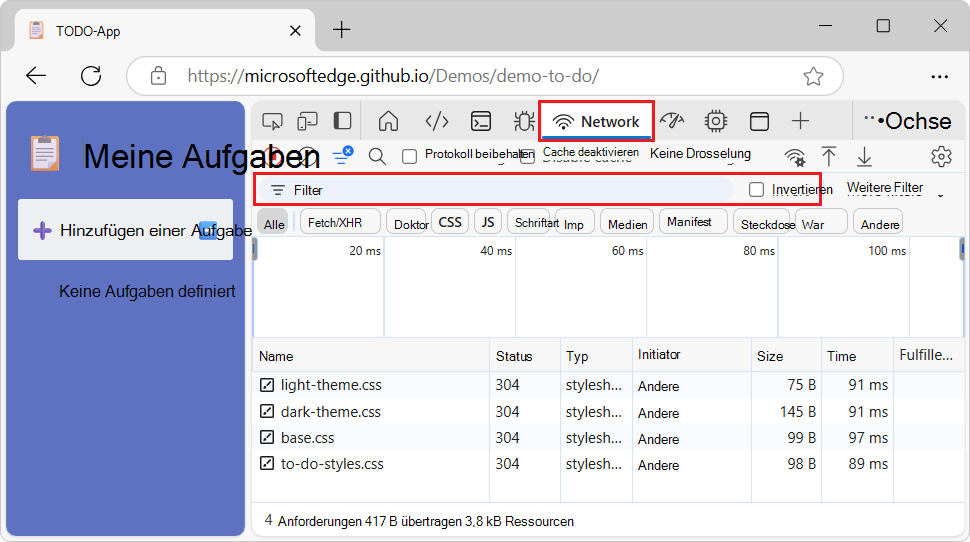Sort by Typ column header
Viewport: 970px width, 542px height.
pos(596,356)
